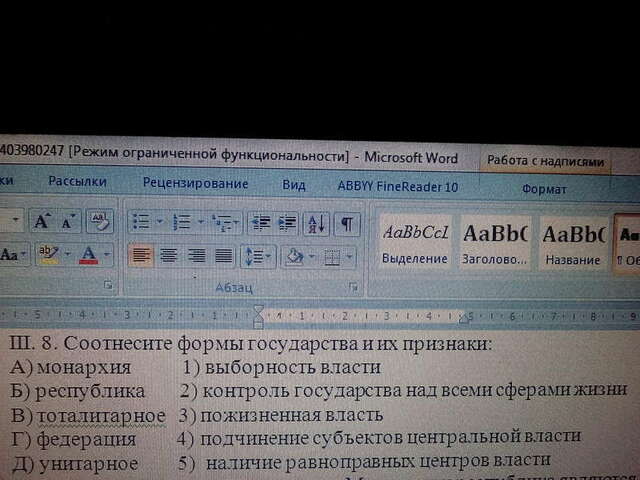Screen dimensions: 640x480
Task: Center the paragraph text
Action: point(168,256)
